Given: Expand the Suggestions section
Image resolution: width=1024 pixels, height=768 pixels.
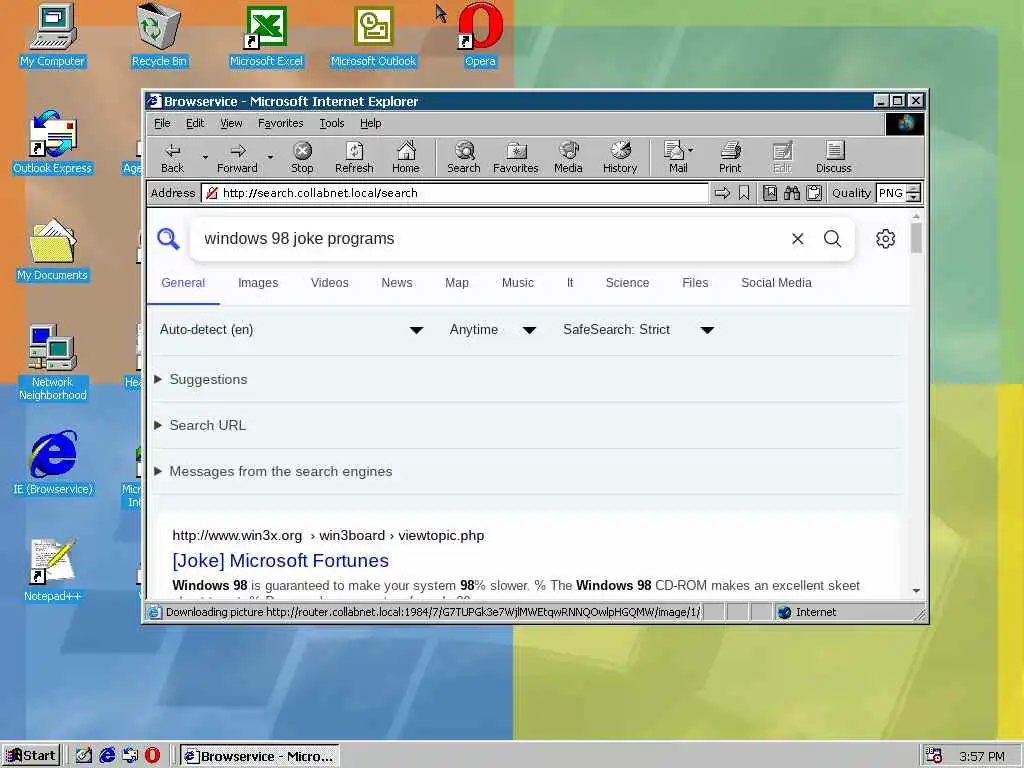Looking at the screenshot, I should 202,379.
